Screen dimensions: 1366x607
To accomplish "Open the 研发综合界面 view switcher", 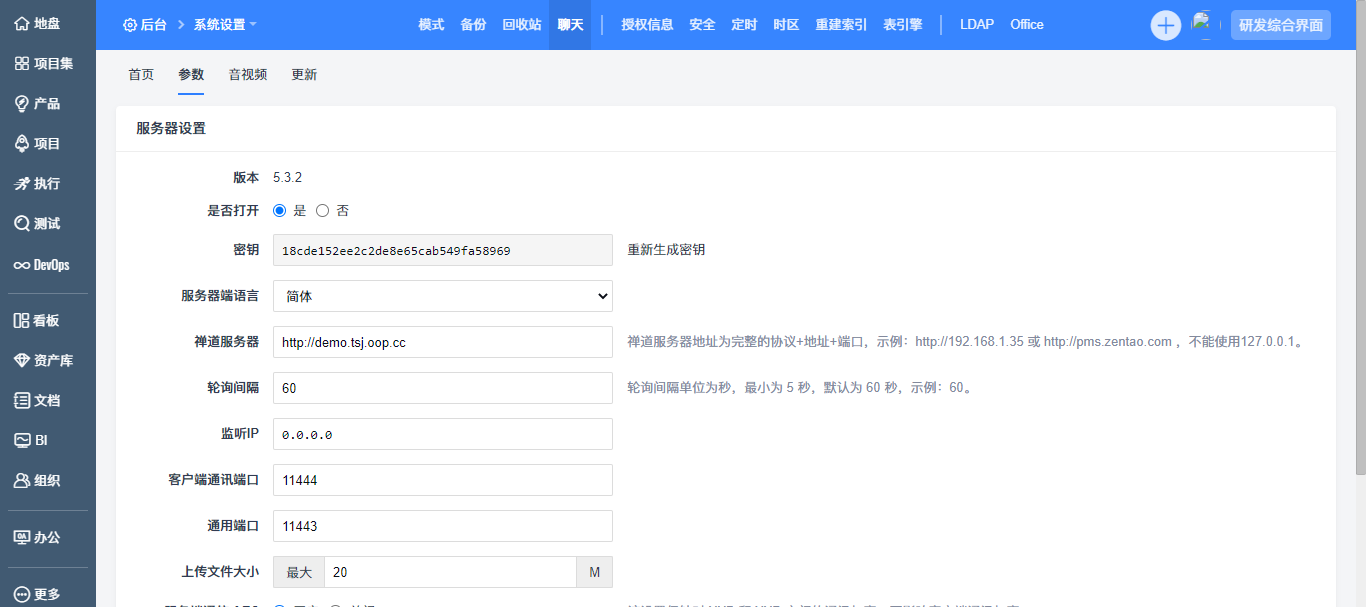I will pos(1280,25).
